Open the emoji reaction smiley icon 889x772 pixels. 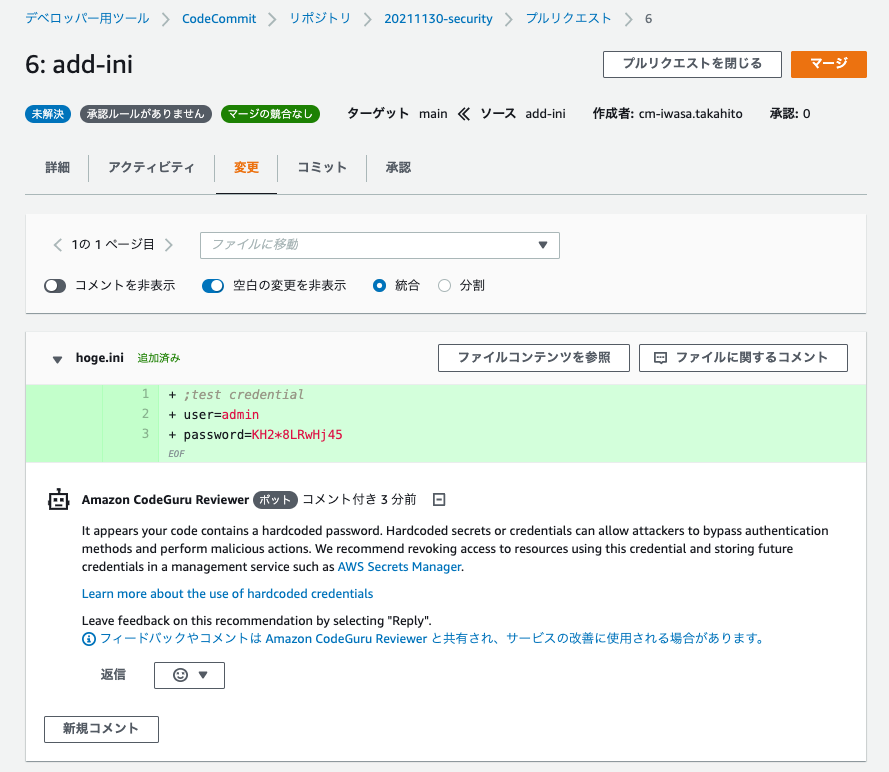click(x=181, y=675)
